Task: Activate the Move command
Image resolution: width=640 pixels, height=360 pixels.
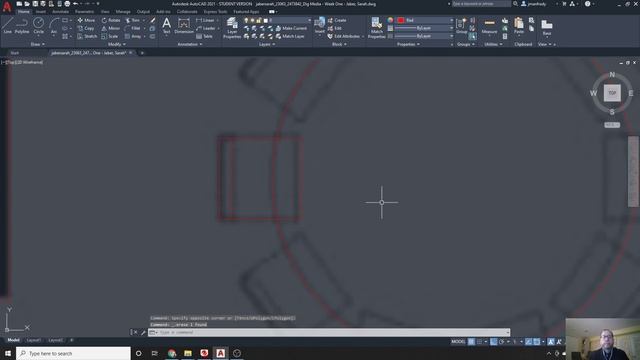Action: pos(86,20)
